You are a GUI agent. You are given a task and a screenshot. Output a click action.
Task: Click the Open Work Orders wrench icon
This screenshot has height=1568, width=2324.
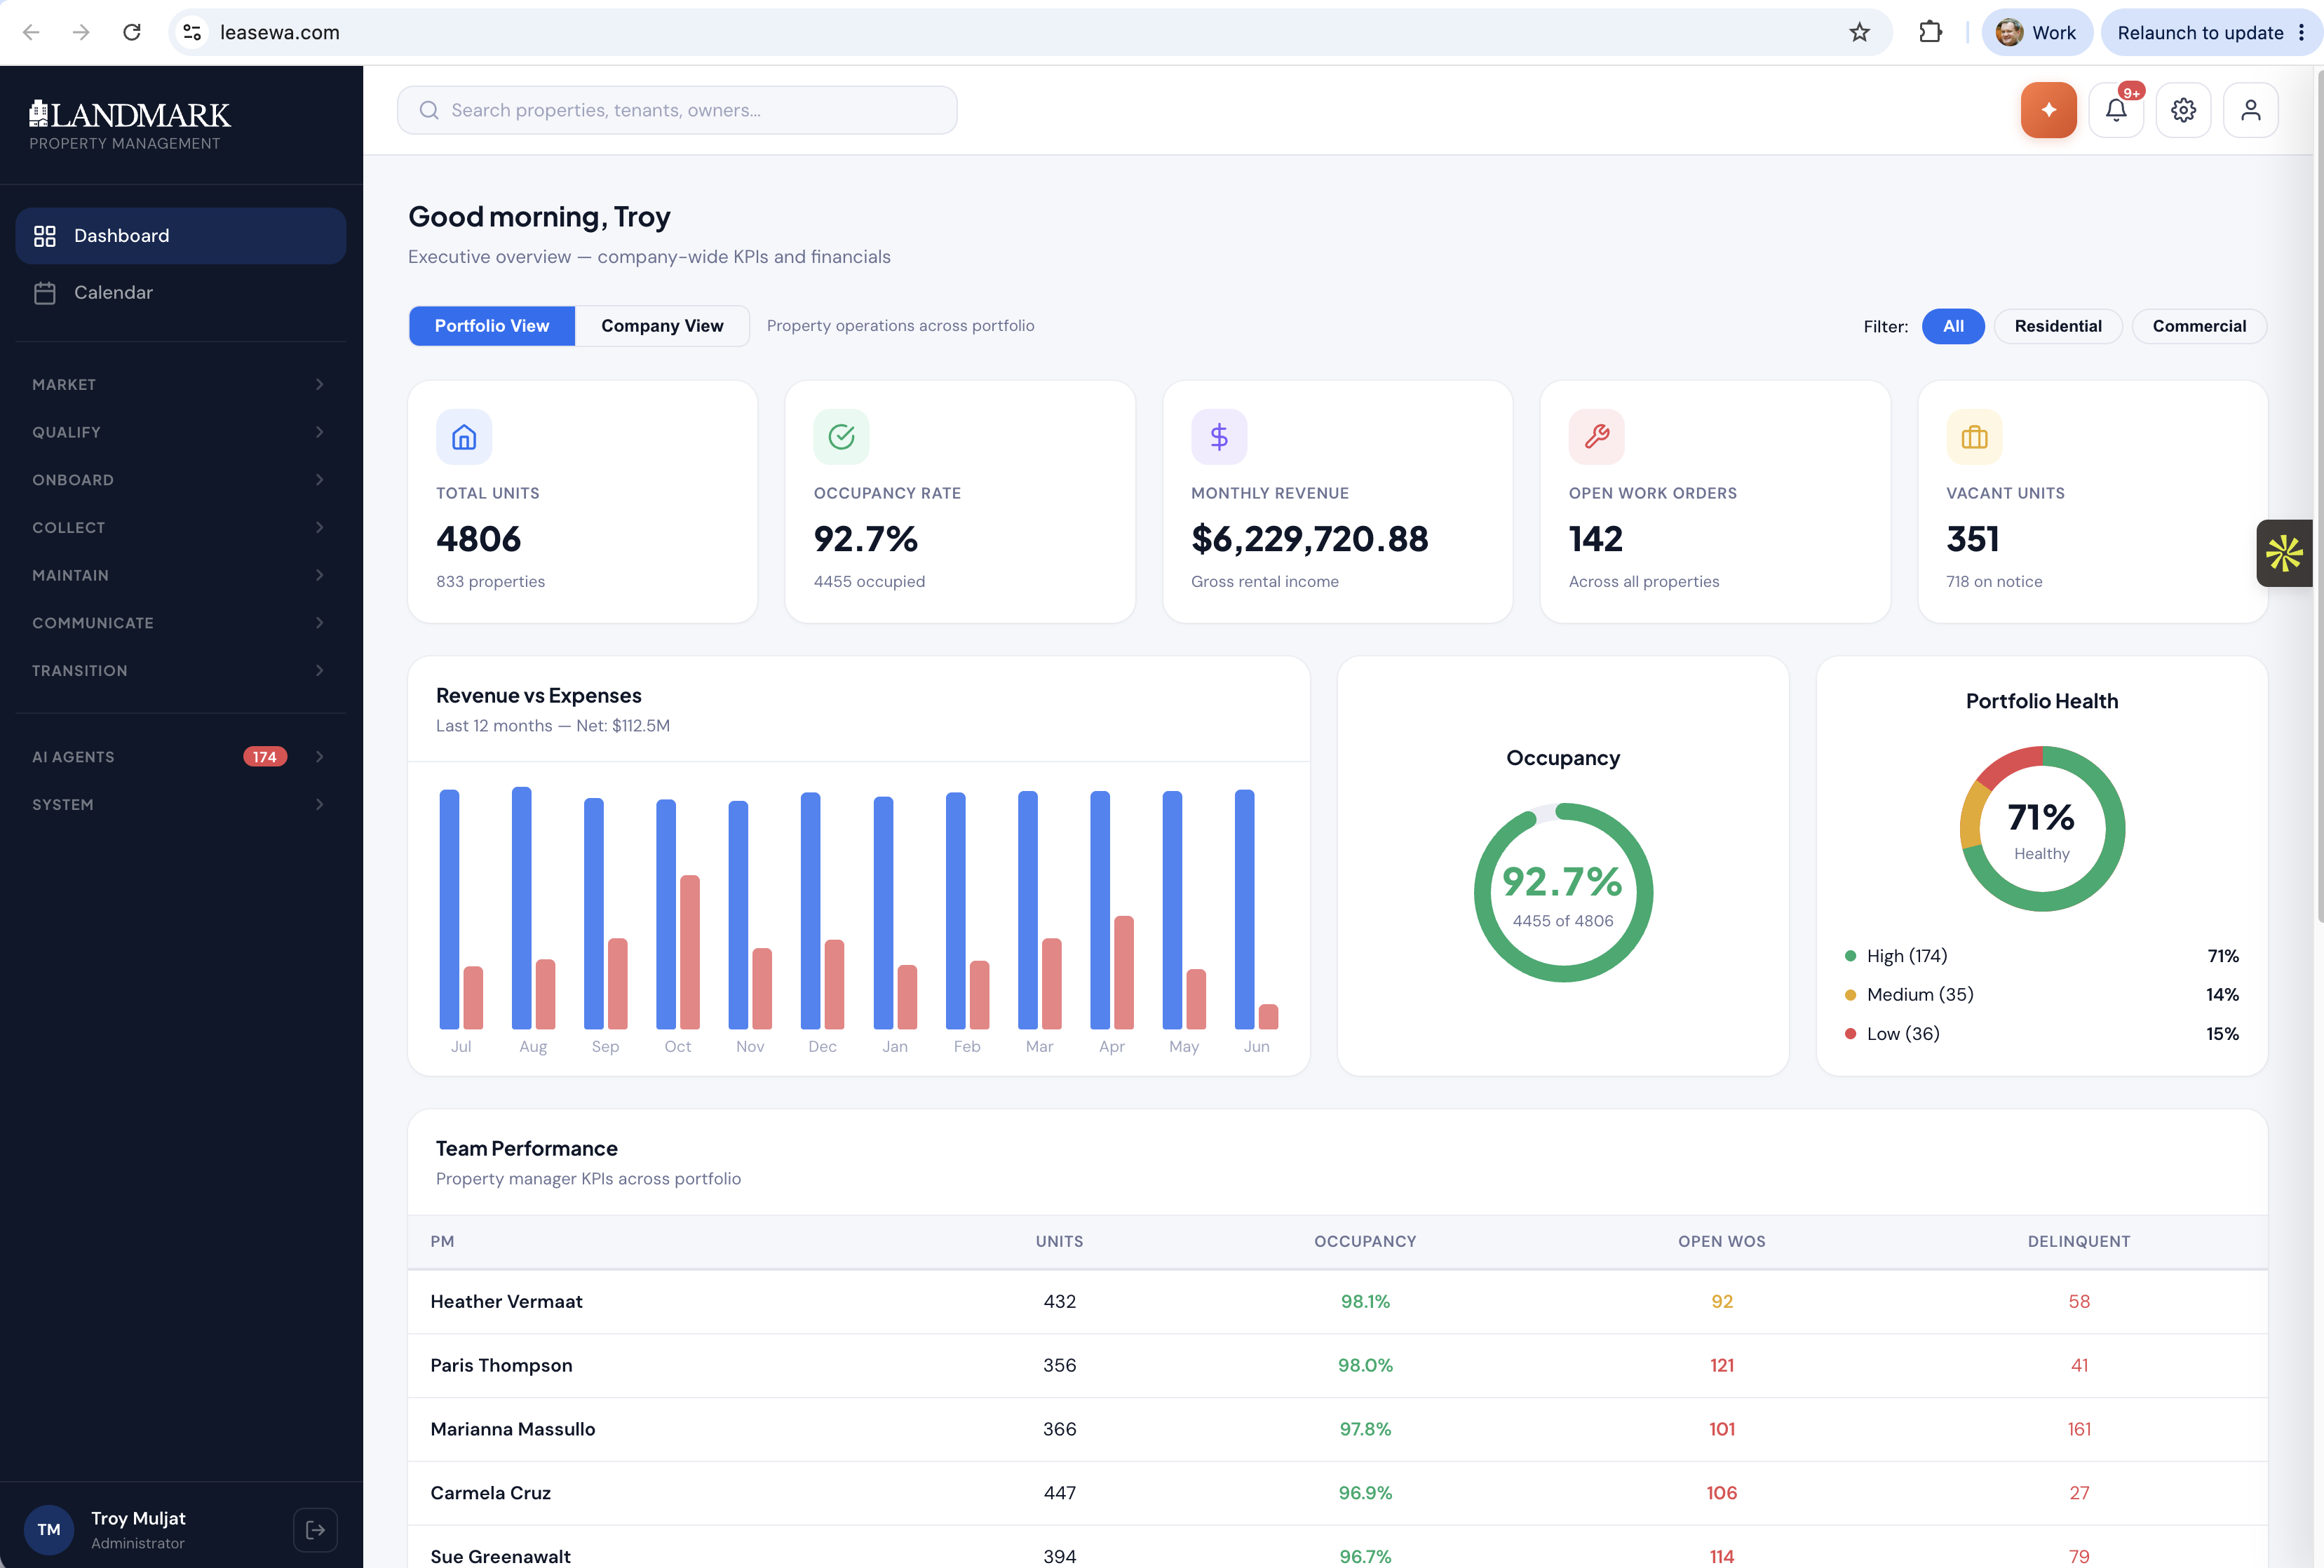click(1597, 437)
